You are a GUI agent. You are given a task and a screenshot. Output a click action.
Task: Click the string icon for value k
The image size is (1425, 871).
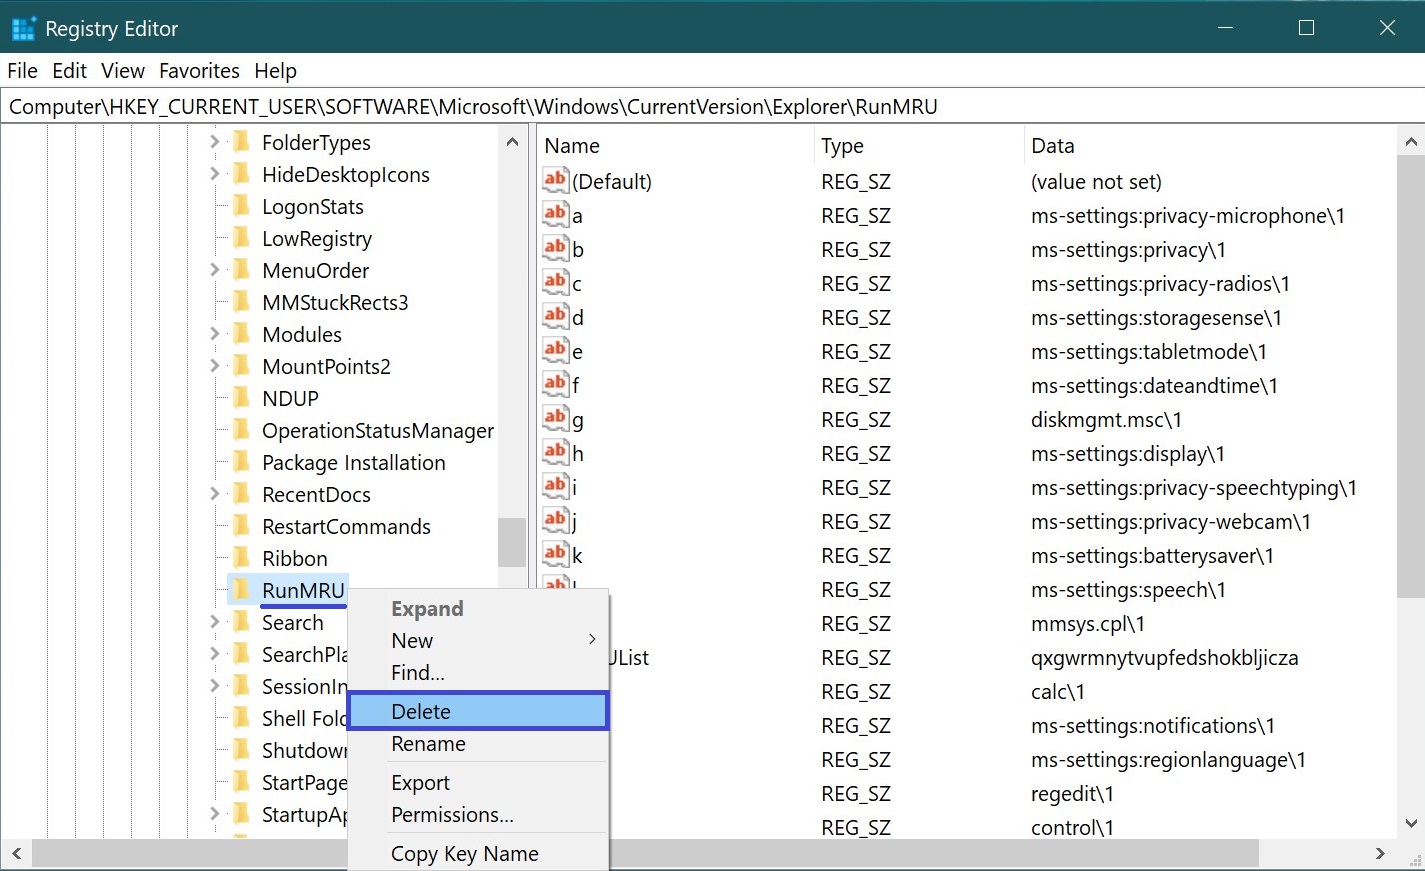click(556, 554)
